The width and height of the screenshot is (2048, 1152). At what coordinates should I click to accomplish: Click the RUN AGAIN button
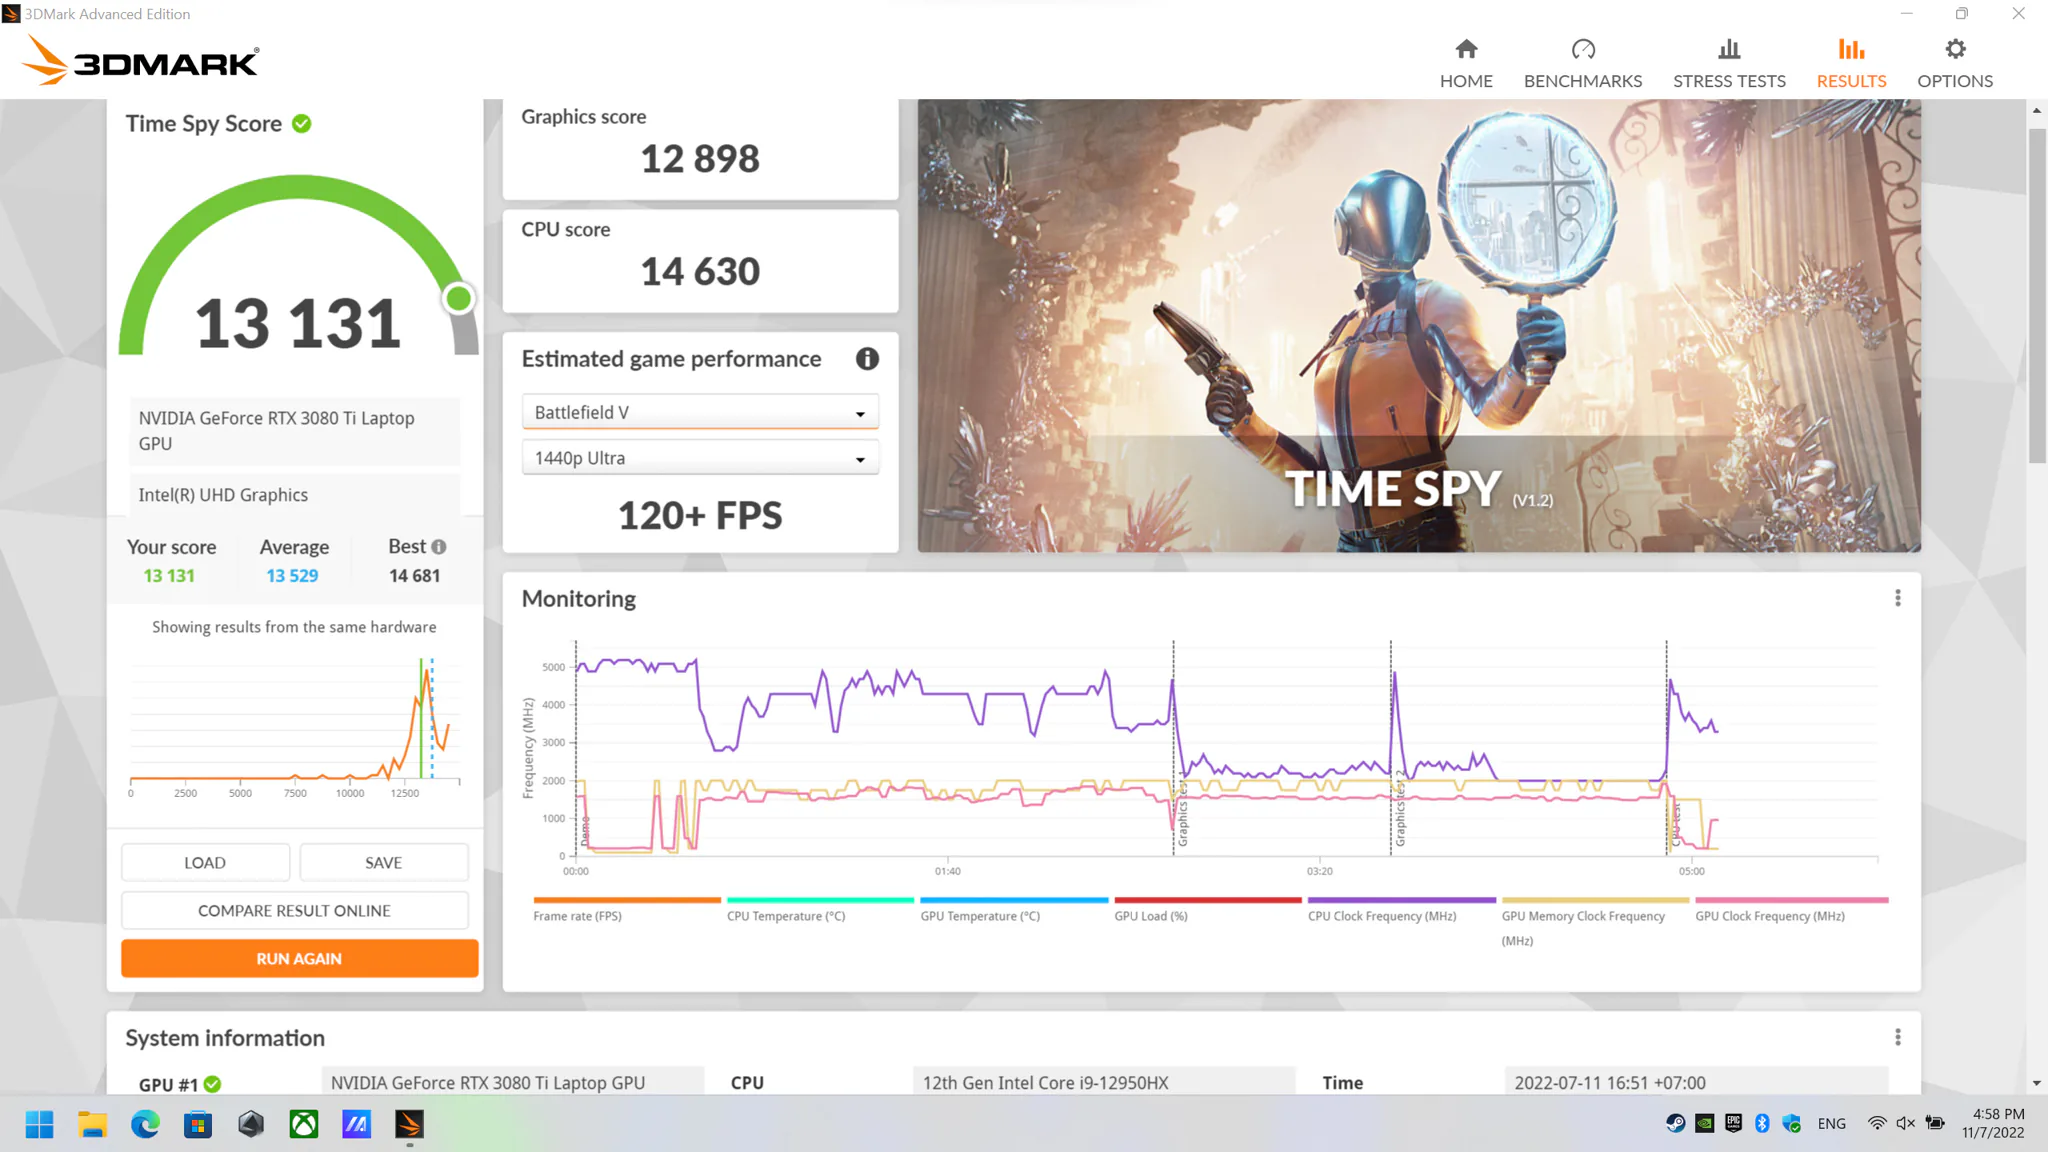[299, 958]
